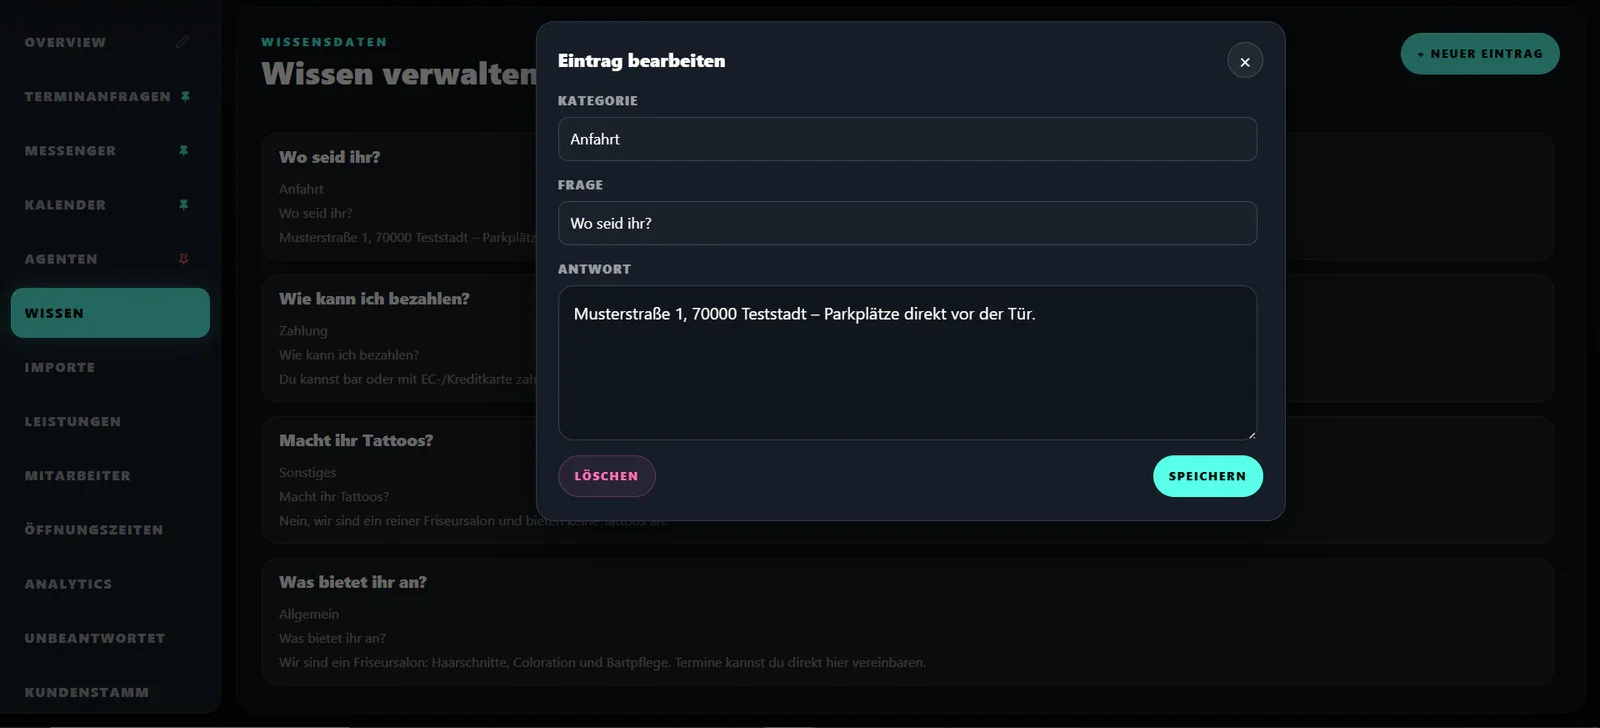1600x728 pixels.
Task: Close the Eintrag bearbeiten dialog
Action: point(1245,61)
